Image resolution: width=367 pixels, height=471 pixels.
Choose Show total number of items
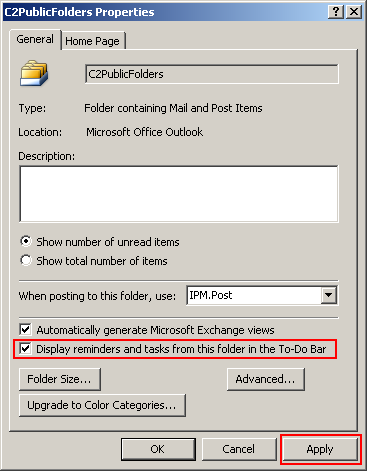pos(26,260)
